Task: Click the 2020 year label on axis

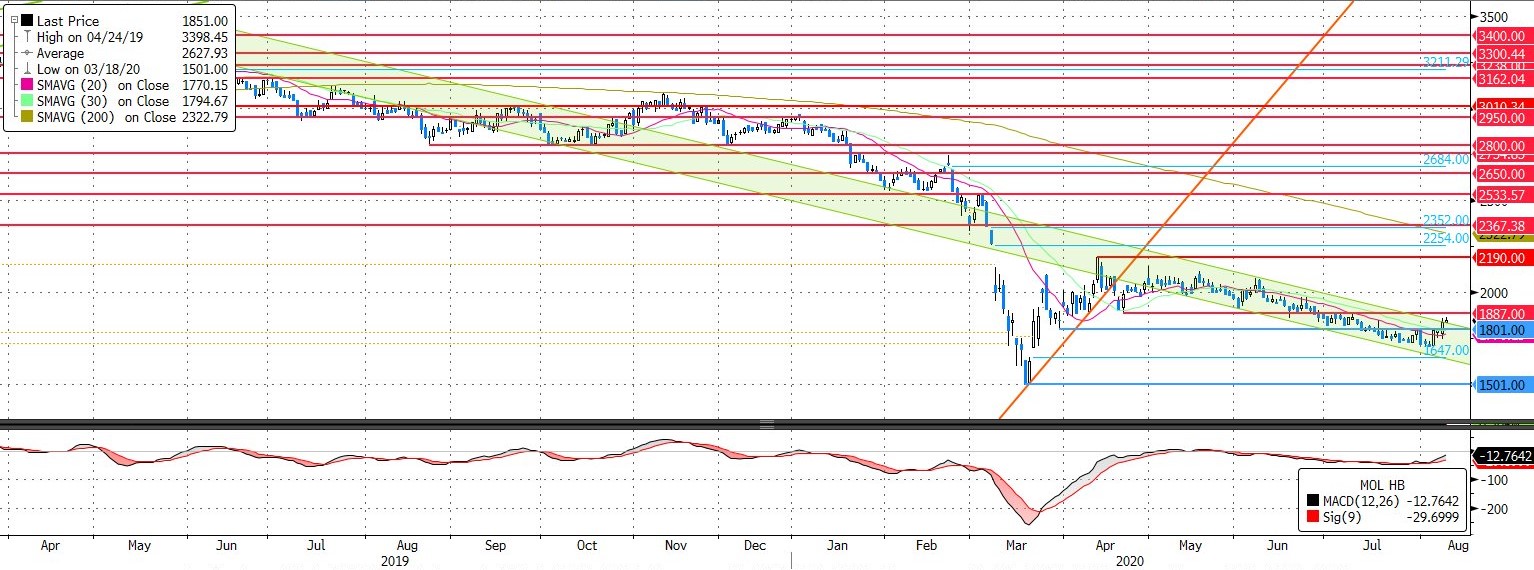Action: [1129, 560]
